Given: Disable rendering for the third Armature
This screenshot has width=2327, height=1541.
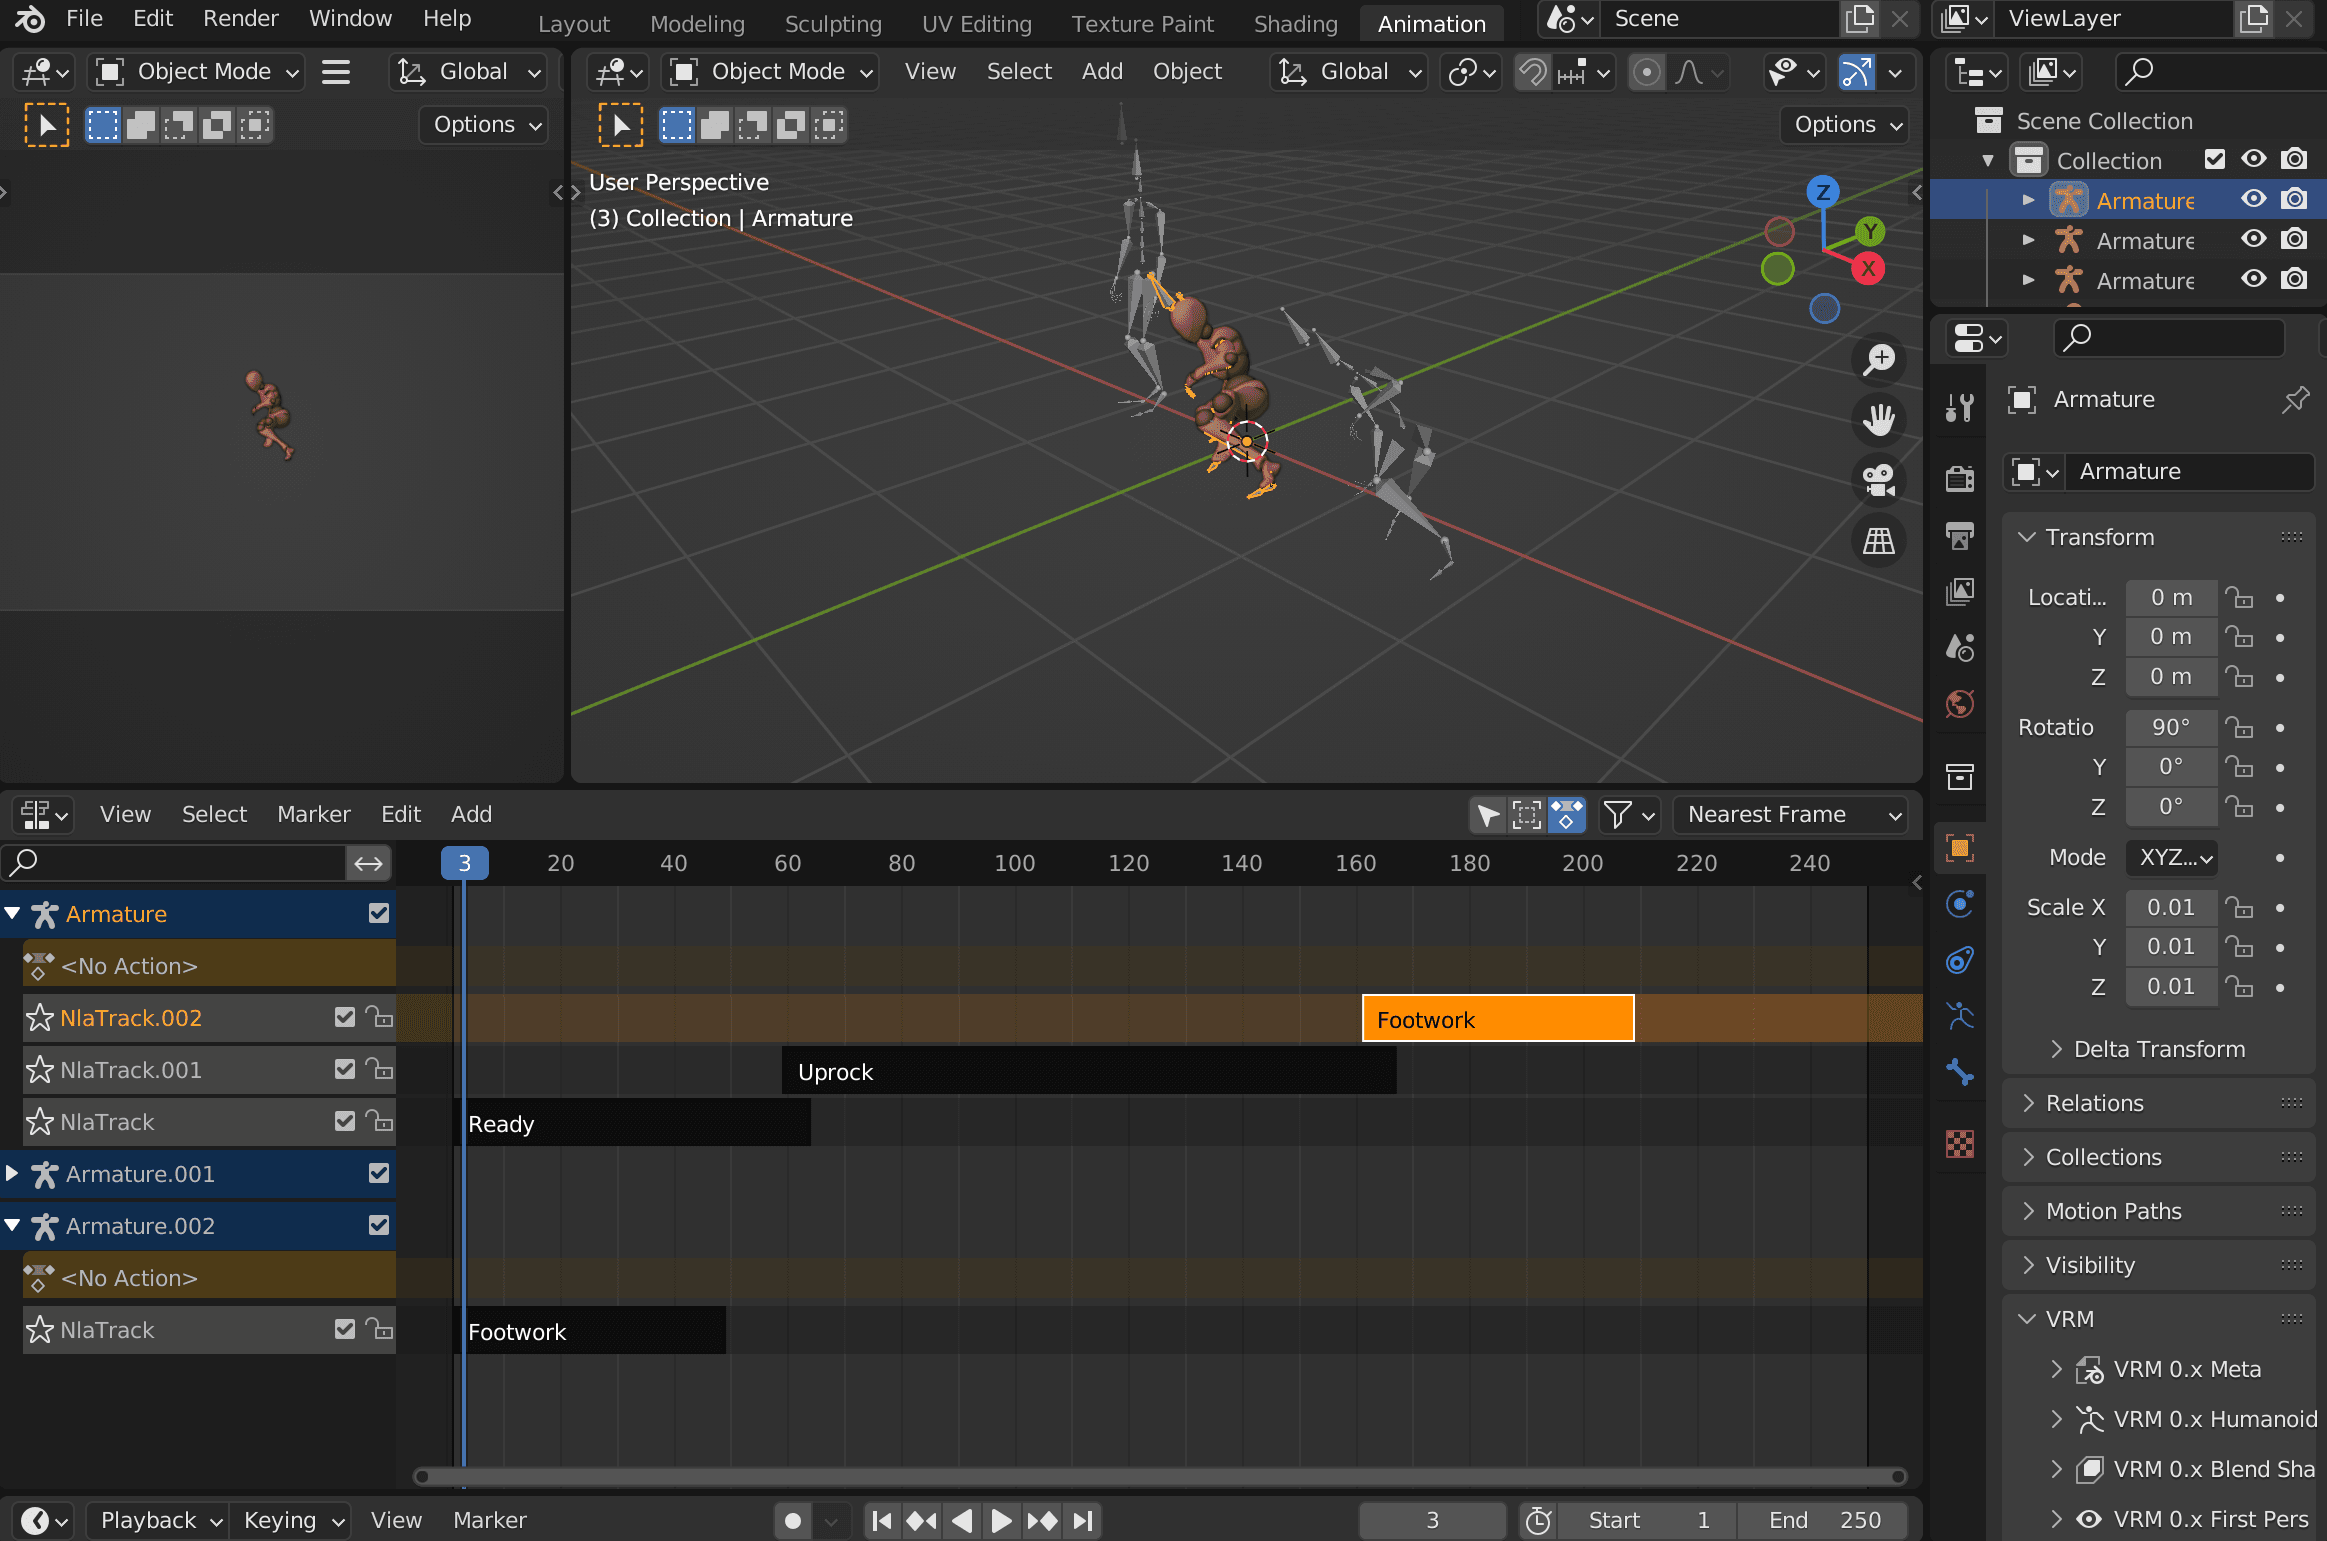Looking at the screenshot, I should coord(2294,280).
